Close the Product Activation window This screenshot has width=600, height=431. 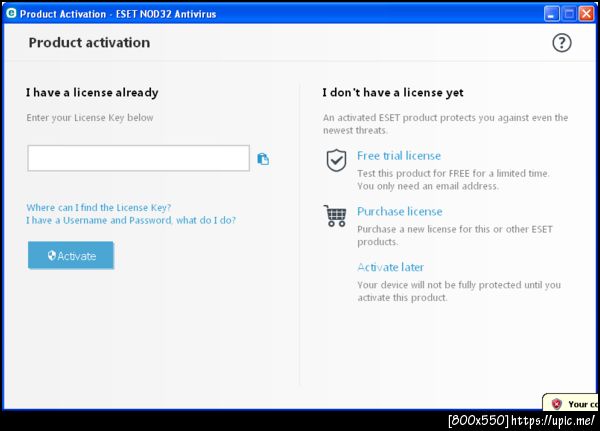586,14
